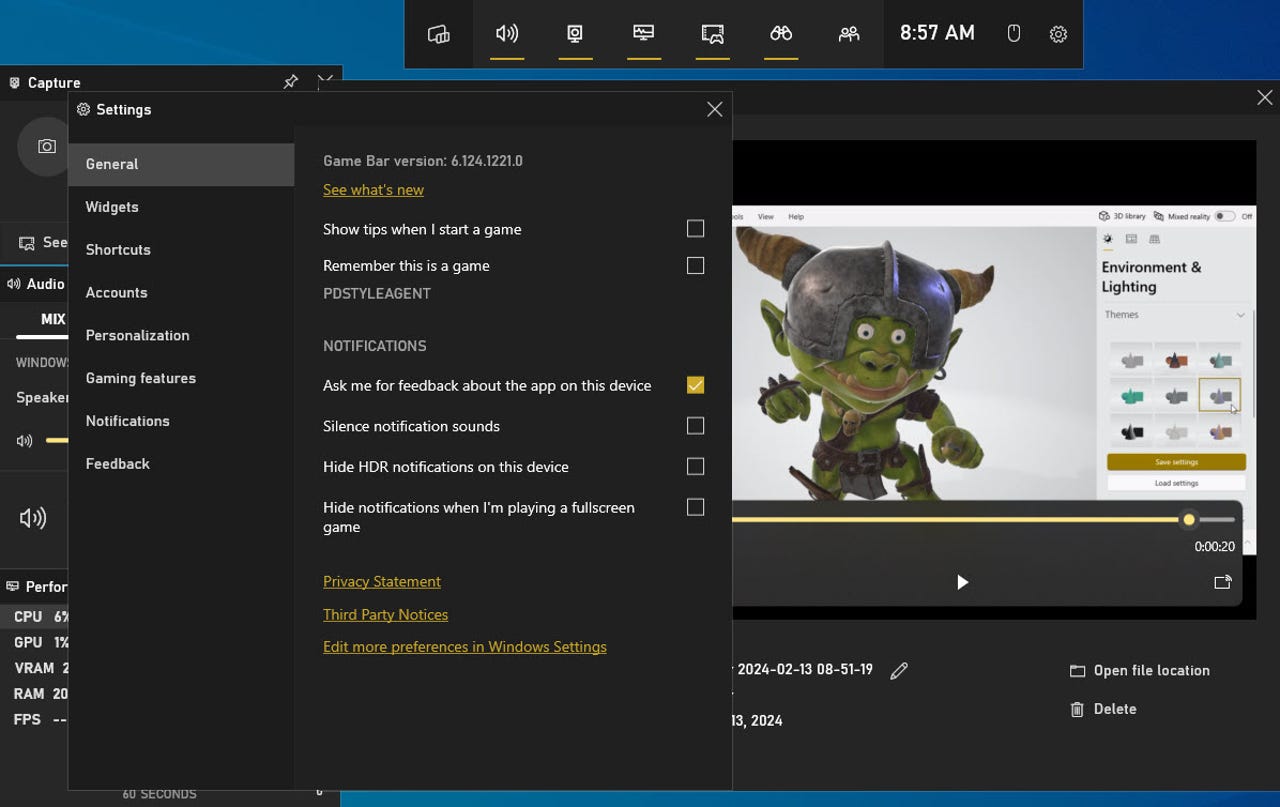Check Hide HDR notifications on this device
The width and height of the screenshot is (1280, 807).
[695, 466]
